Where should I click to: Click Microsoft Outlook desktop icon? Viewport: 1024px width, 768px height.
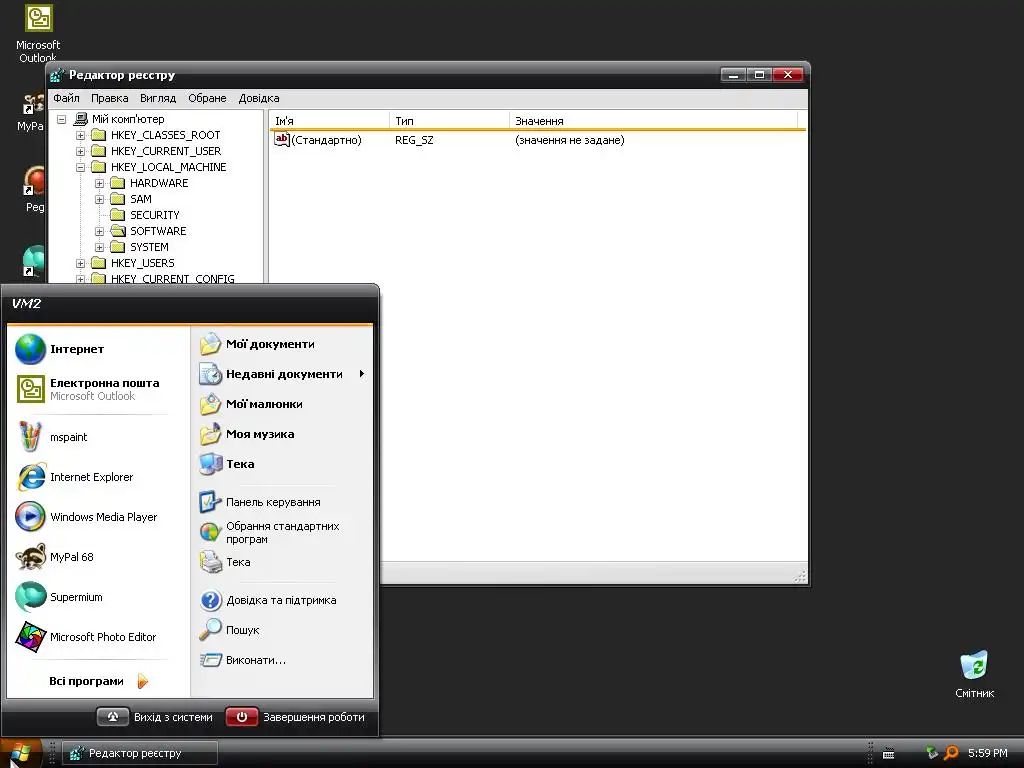pyautogui.click(x=38, y=33)
